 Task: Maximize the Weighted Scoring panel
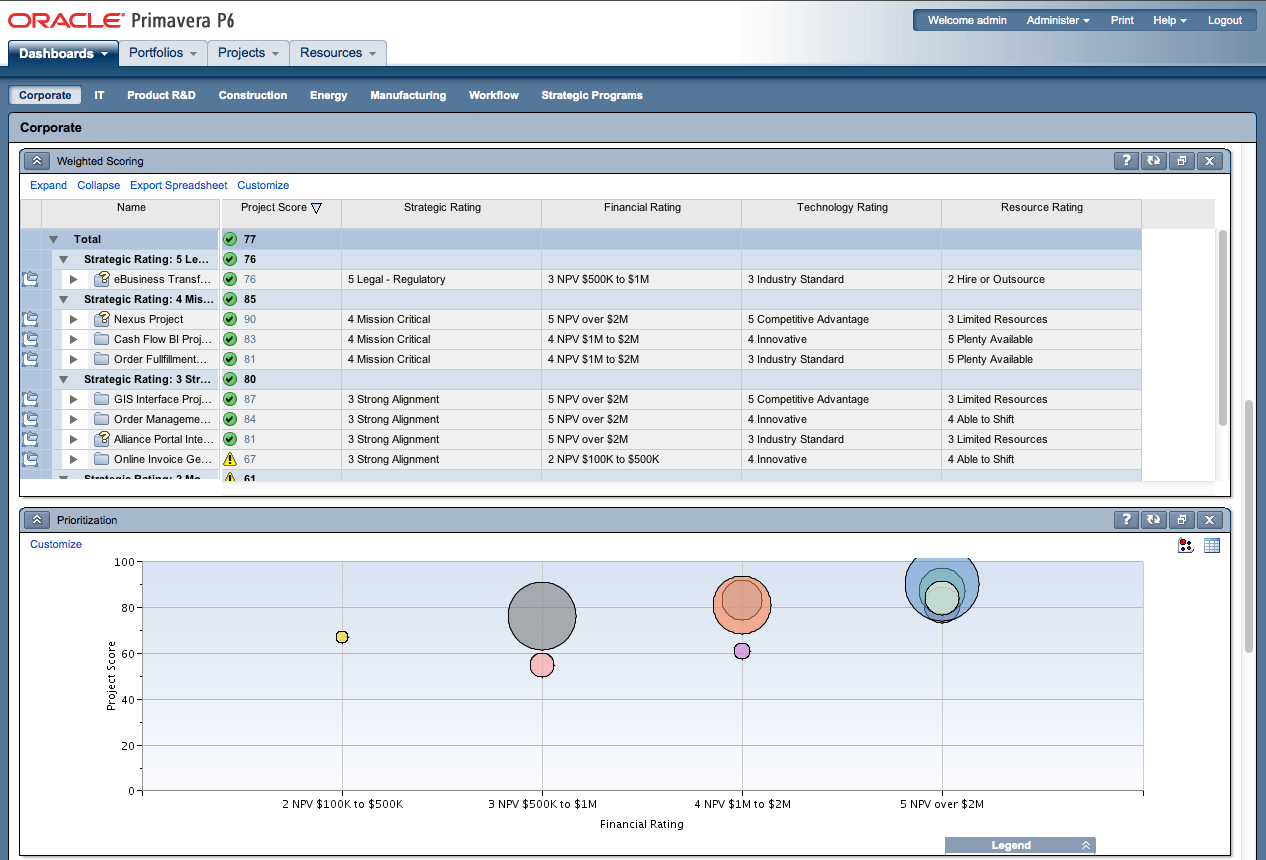click(x=1181, y=161)
